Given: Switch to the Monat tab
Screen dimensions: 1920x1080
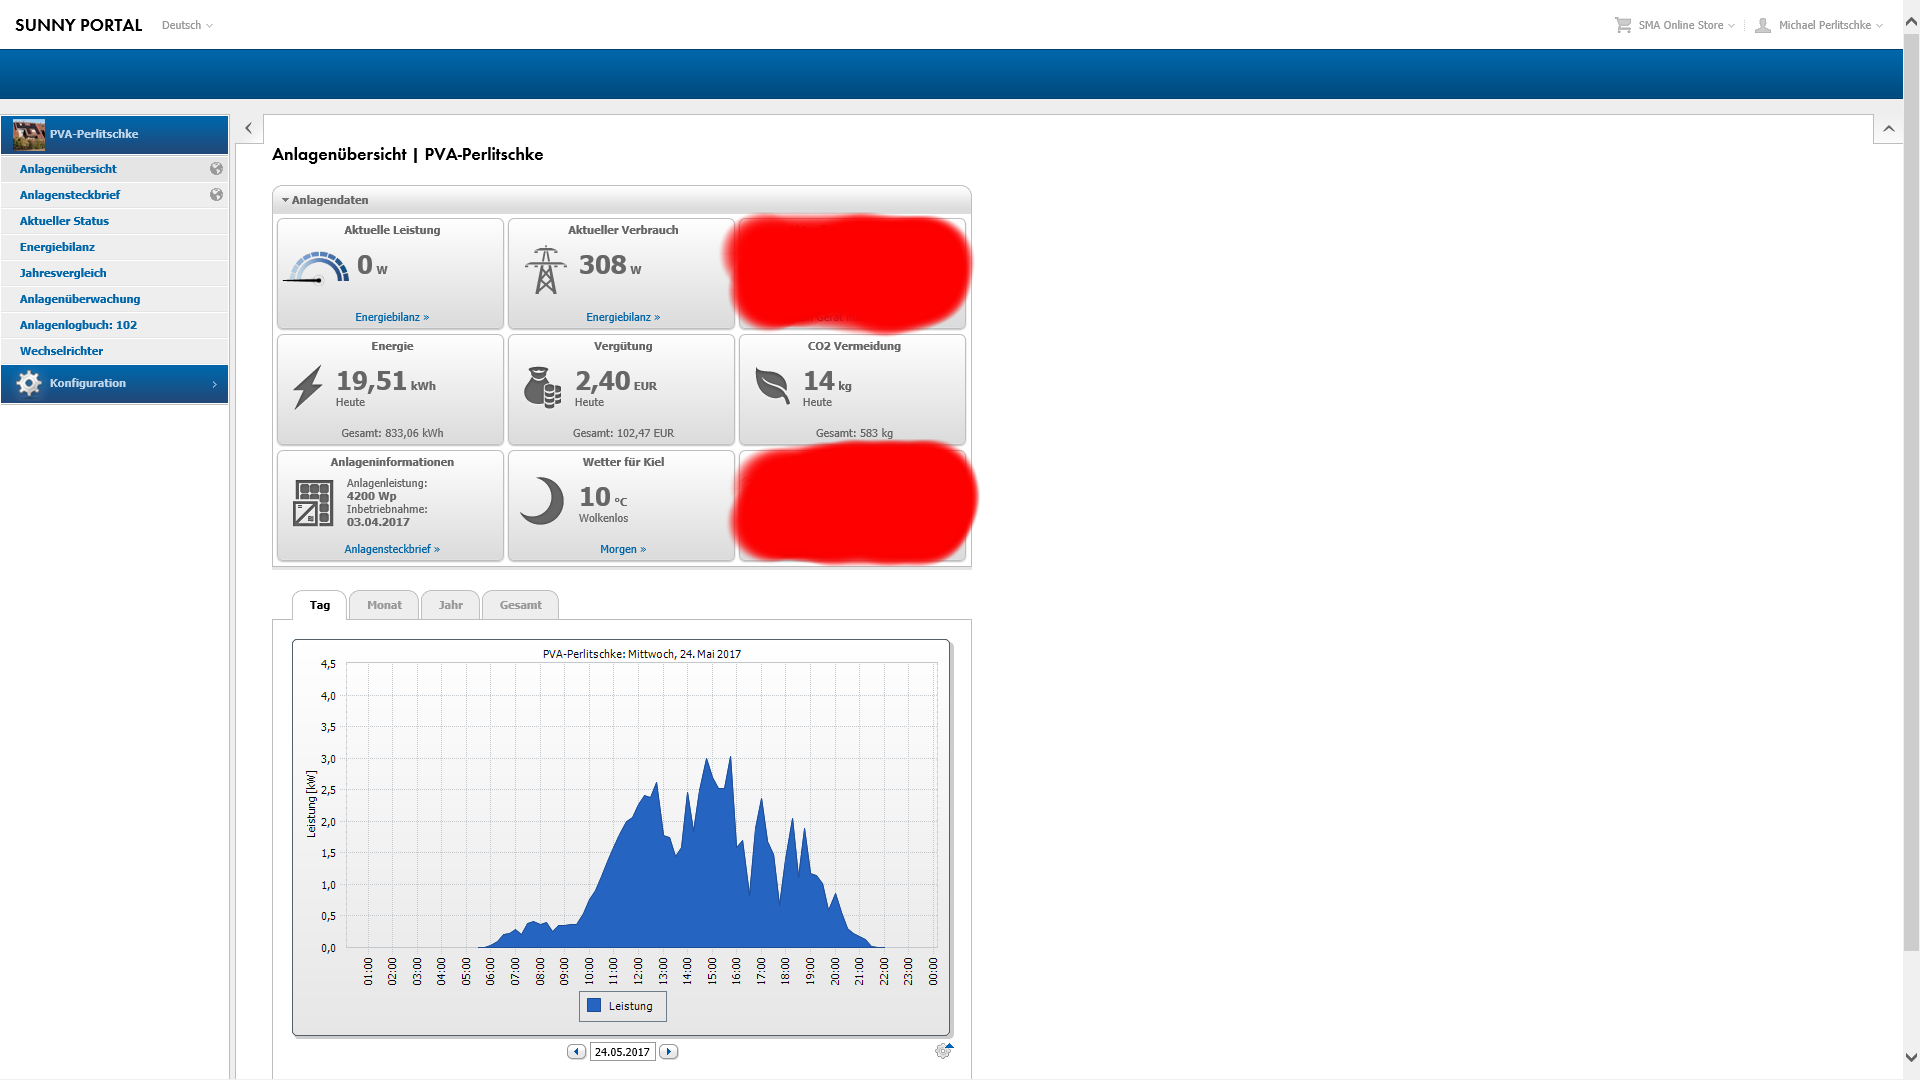Looking at the screenshot, I should (x=384, y=605).
